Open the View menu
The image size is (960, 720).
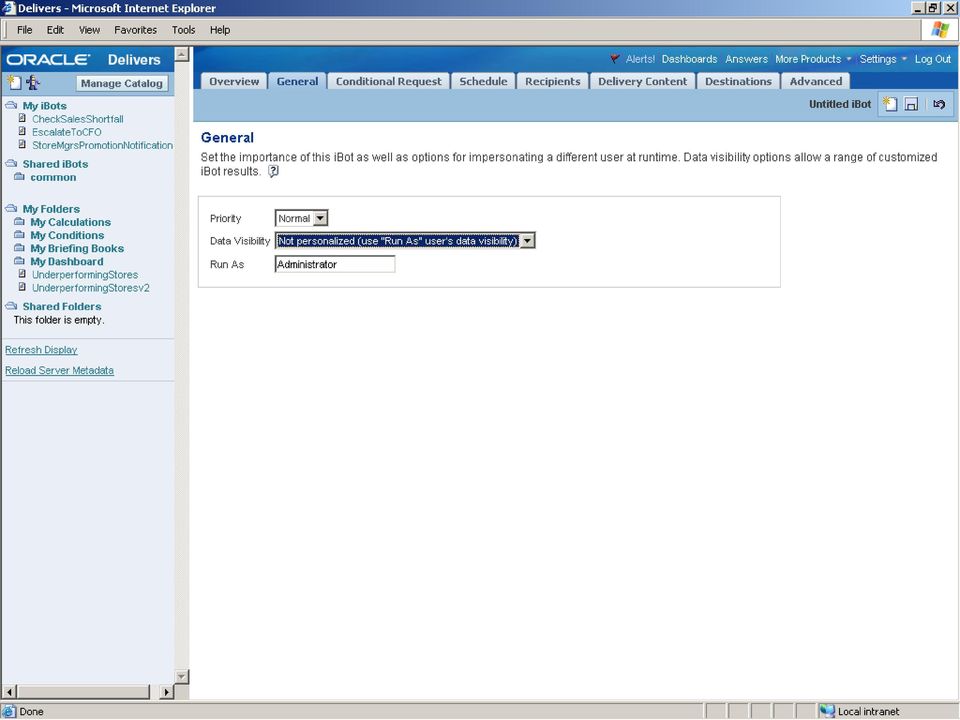pos(89,29)
